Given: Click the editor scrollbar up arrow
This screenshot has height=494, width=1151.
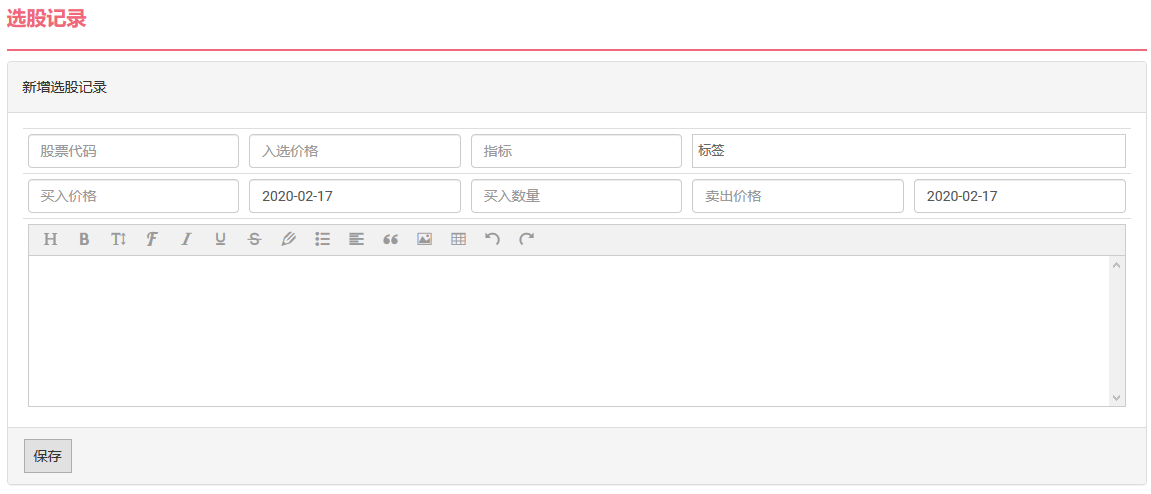Looking at the screenshot, I should pos(1116,264).
